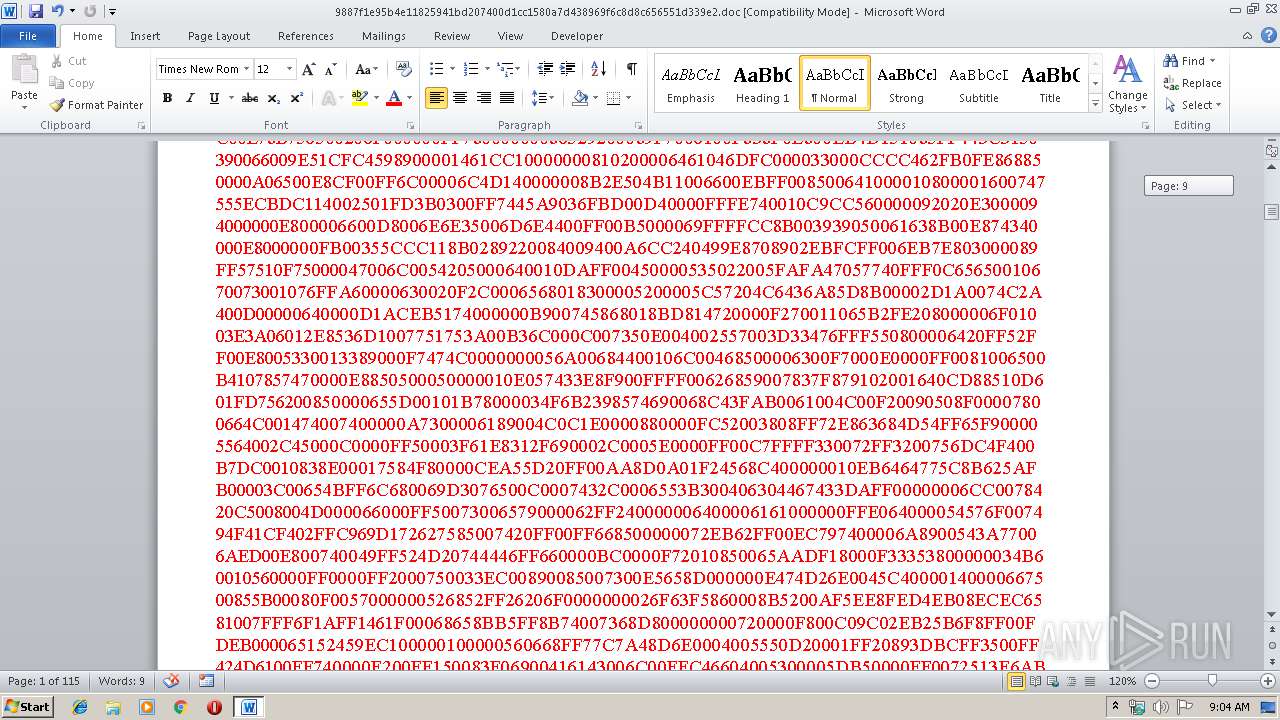
Task: Click the text highlight color marker
Action: tap(359, 98)
